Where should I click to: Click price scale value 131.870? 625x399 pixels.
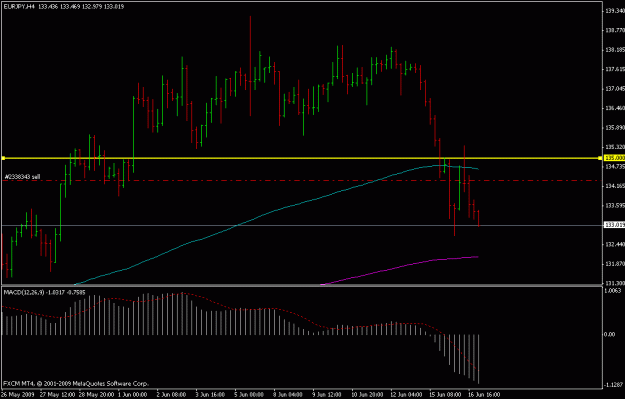pos(615,264)
